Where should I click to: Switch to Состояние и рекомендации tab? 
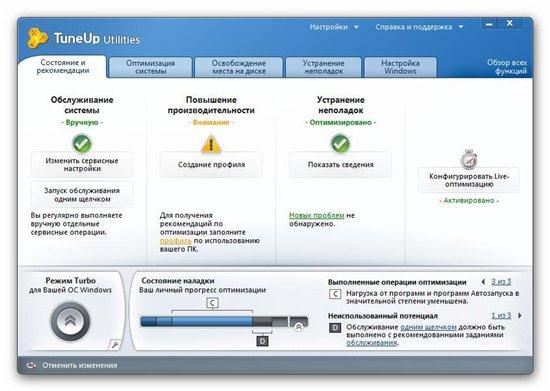point(62,67)
